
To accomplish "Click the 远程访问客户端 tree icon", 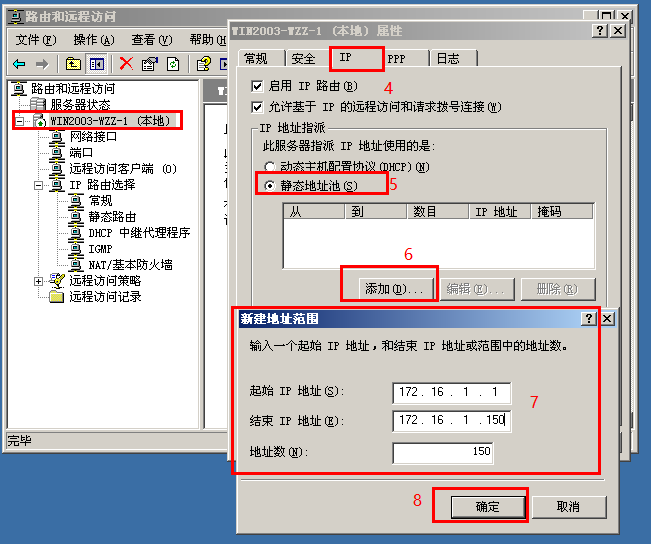I will pyautogui.click(x=56, y=169).
